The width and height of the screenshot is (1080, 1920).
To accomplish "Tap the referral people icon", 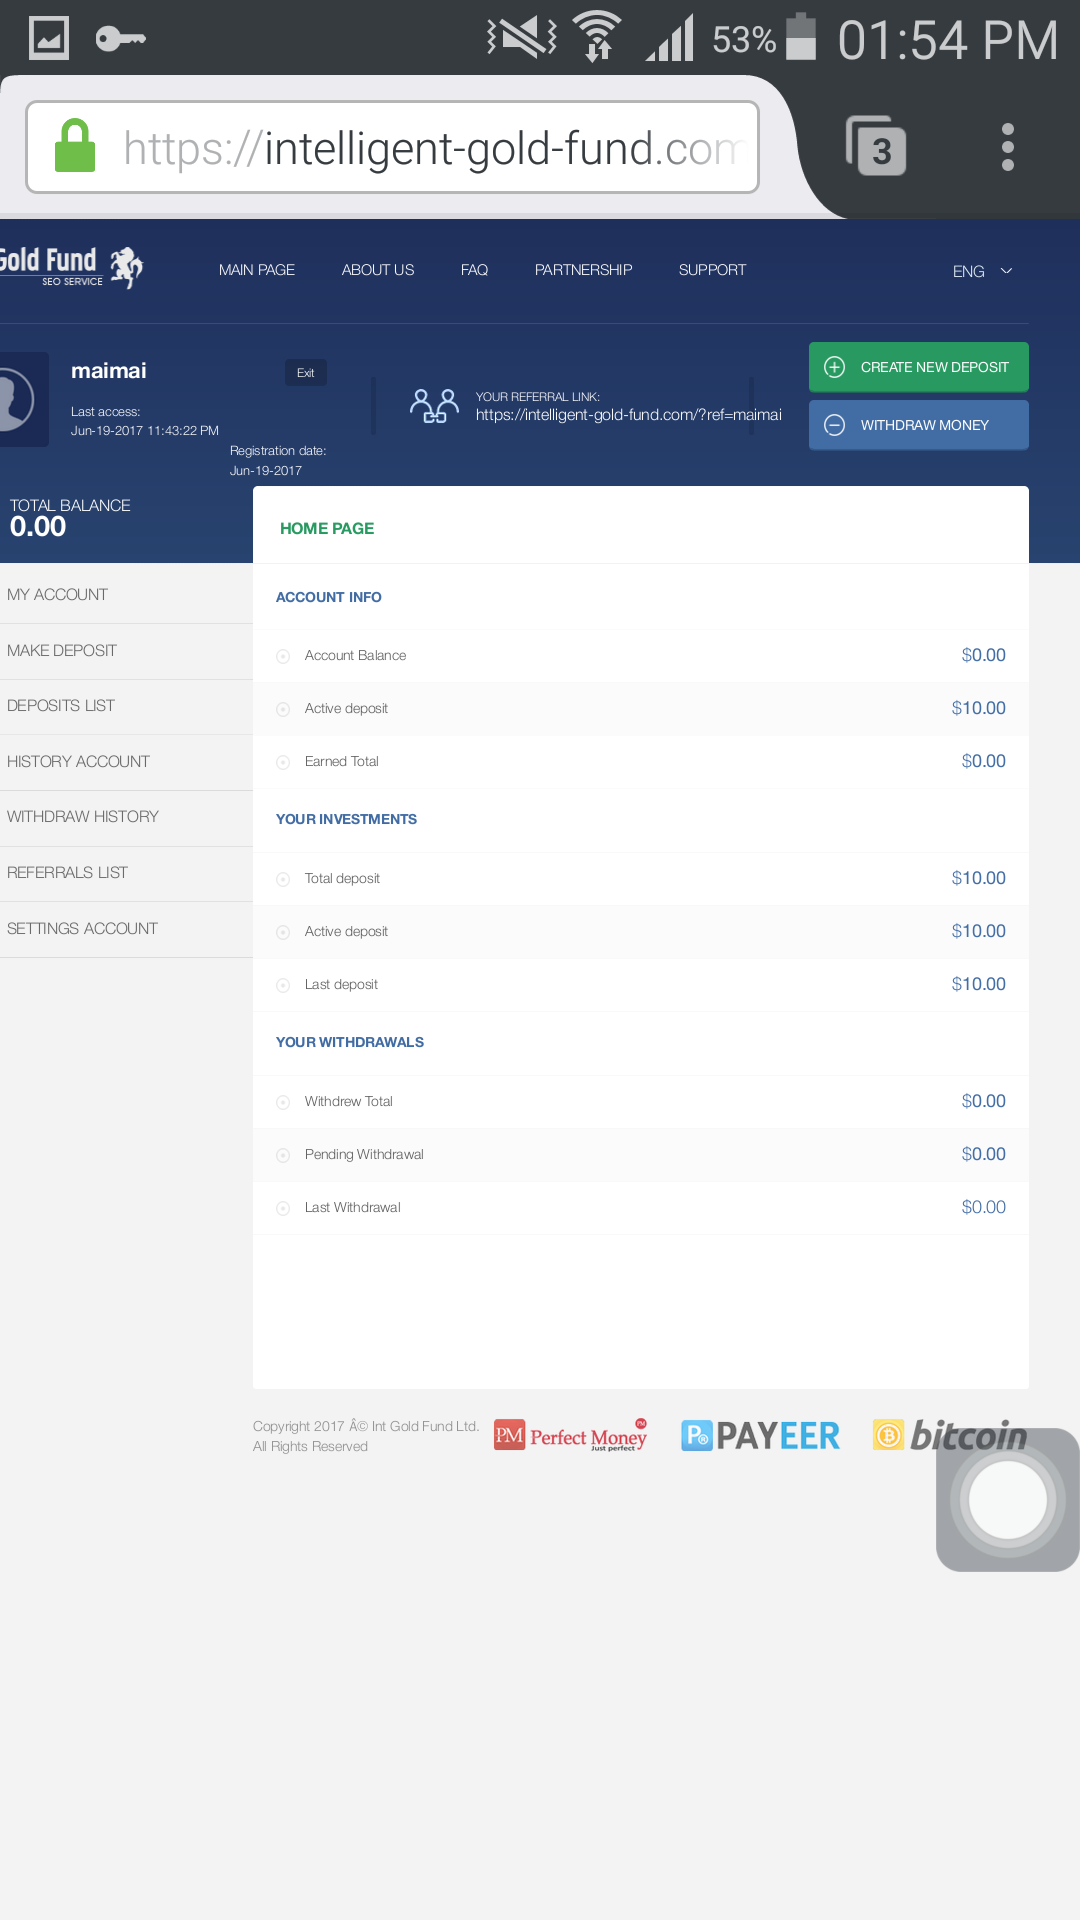I will (x=434, y=406).
